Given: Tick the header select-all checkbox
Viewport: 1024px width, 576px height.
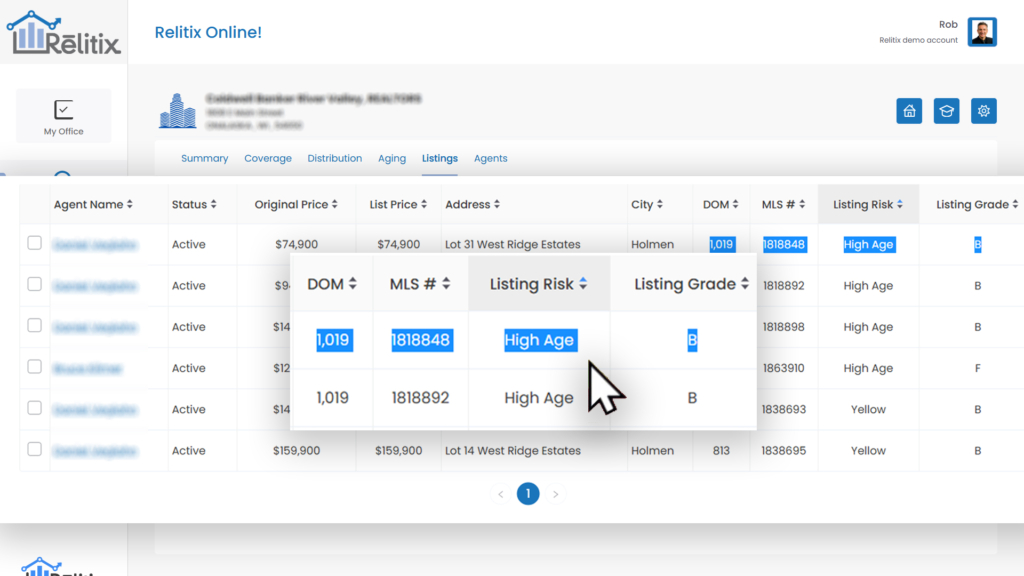Looking at the screenshot, I should tap(35, 204).
